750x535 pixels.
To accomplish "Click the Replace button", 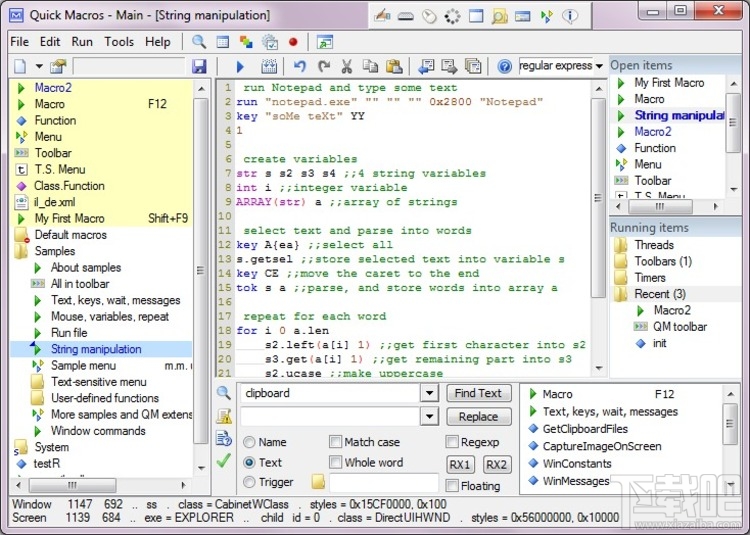I will [478, 416].
